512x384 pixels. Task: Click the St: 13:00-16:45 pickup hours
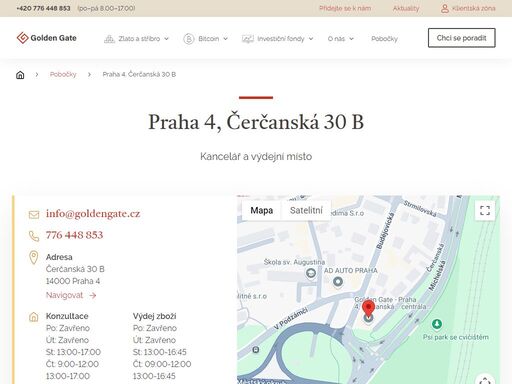(x=160, y=352)
